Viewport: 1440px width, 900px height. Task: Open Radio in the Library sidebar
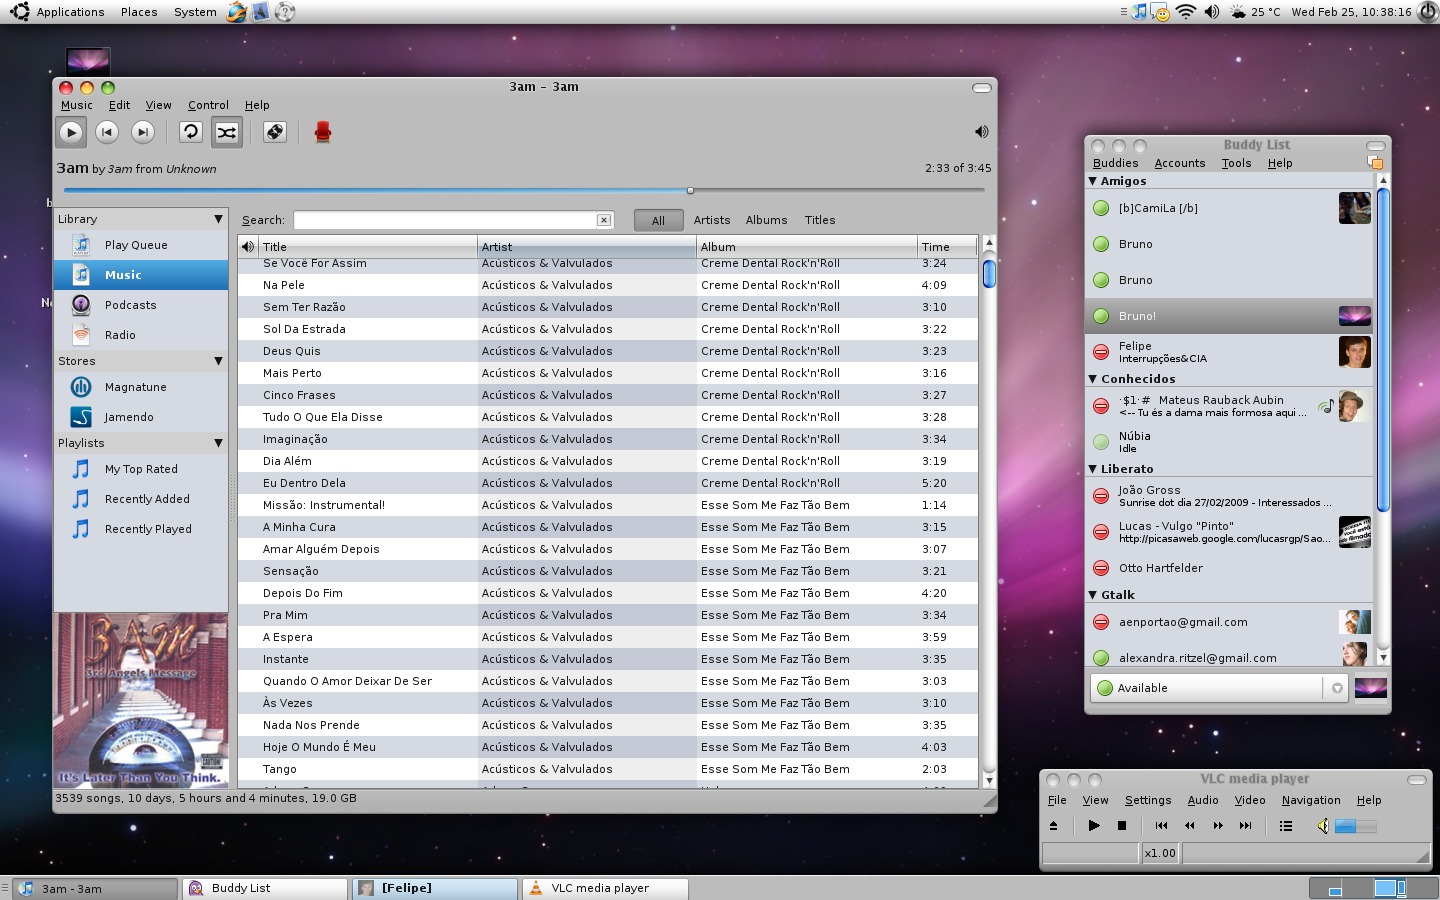(x=141, y=335)
